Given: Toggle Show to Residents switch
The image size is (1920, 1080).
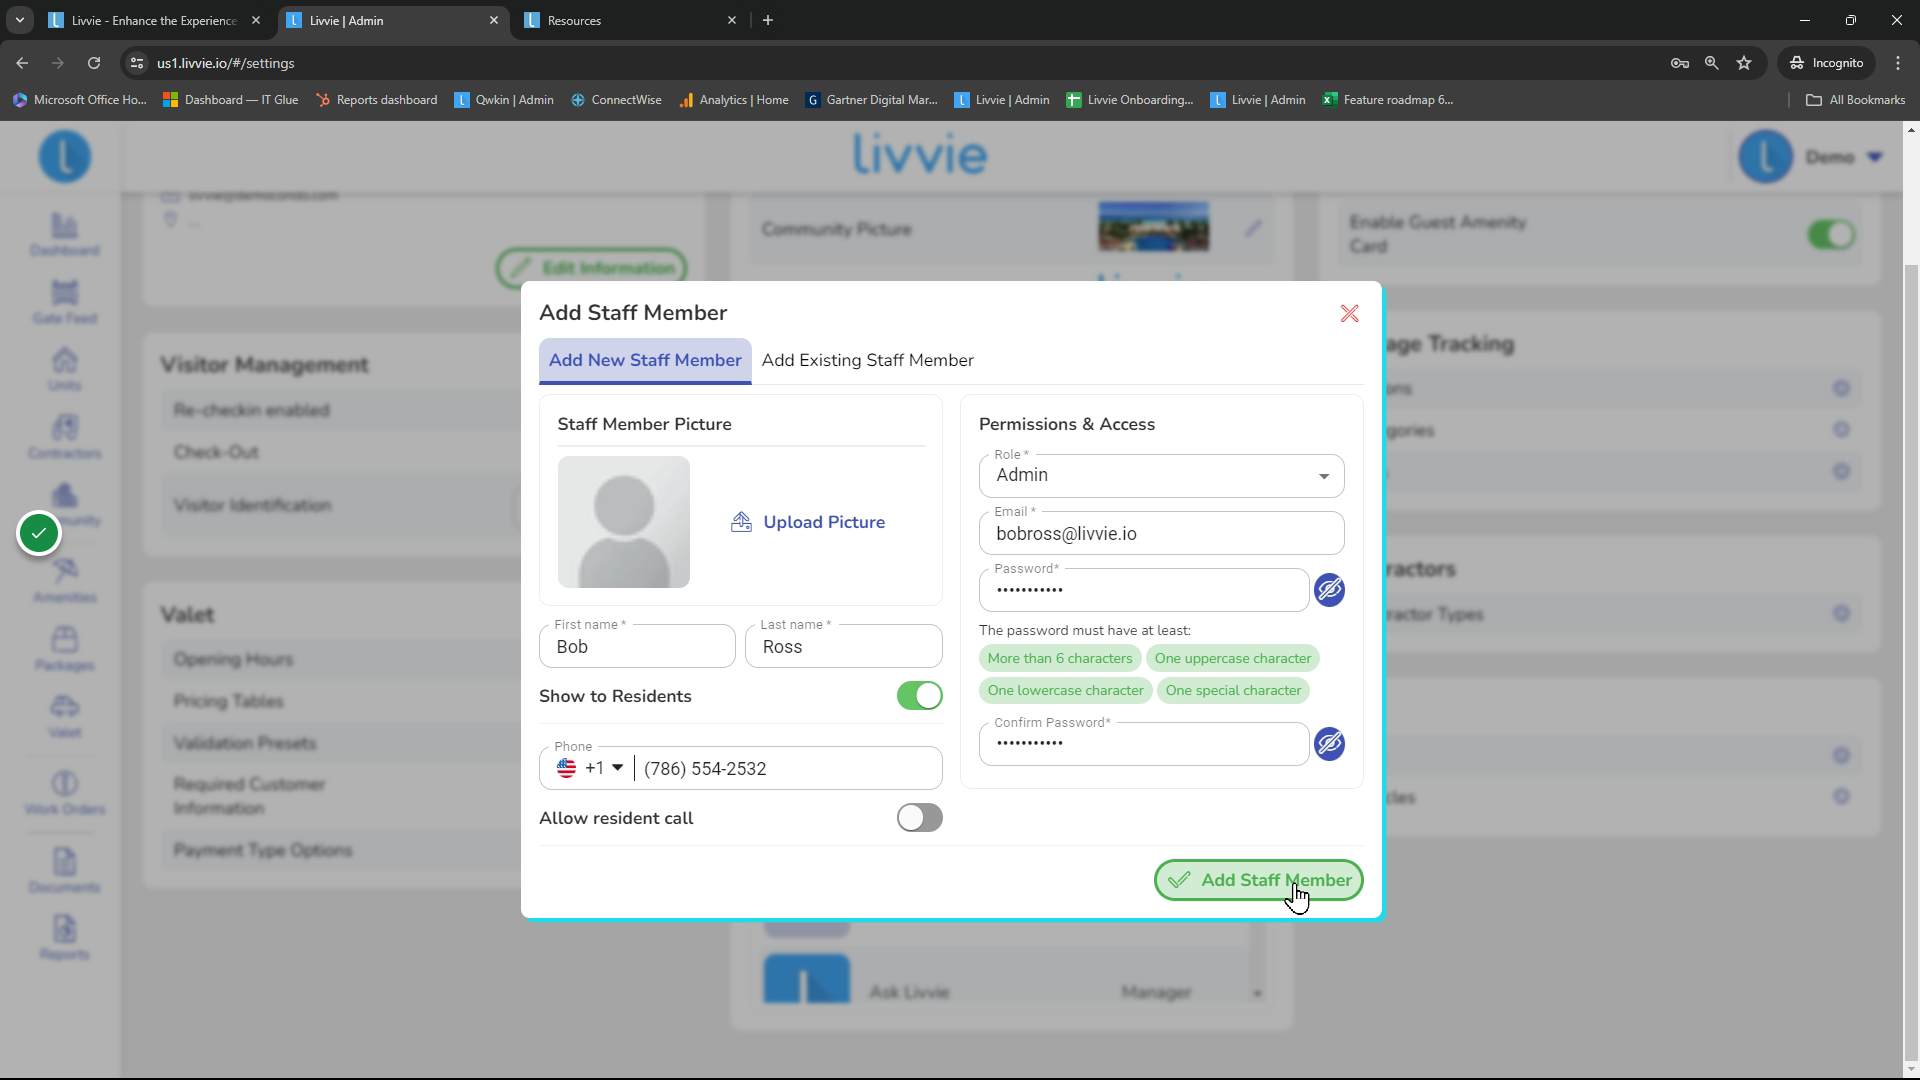Looking at the screenshot, I should point(919,696).
